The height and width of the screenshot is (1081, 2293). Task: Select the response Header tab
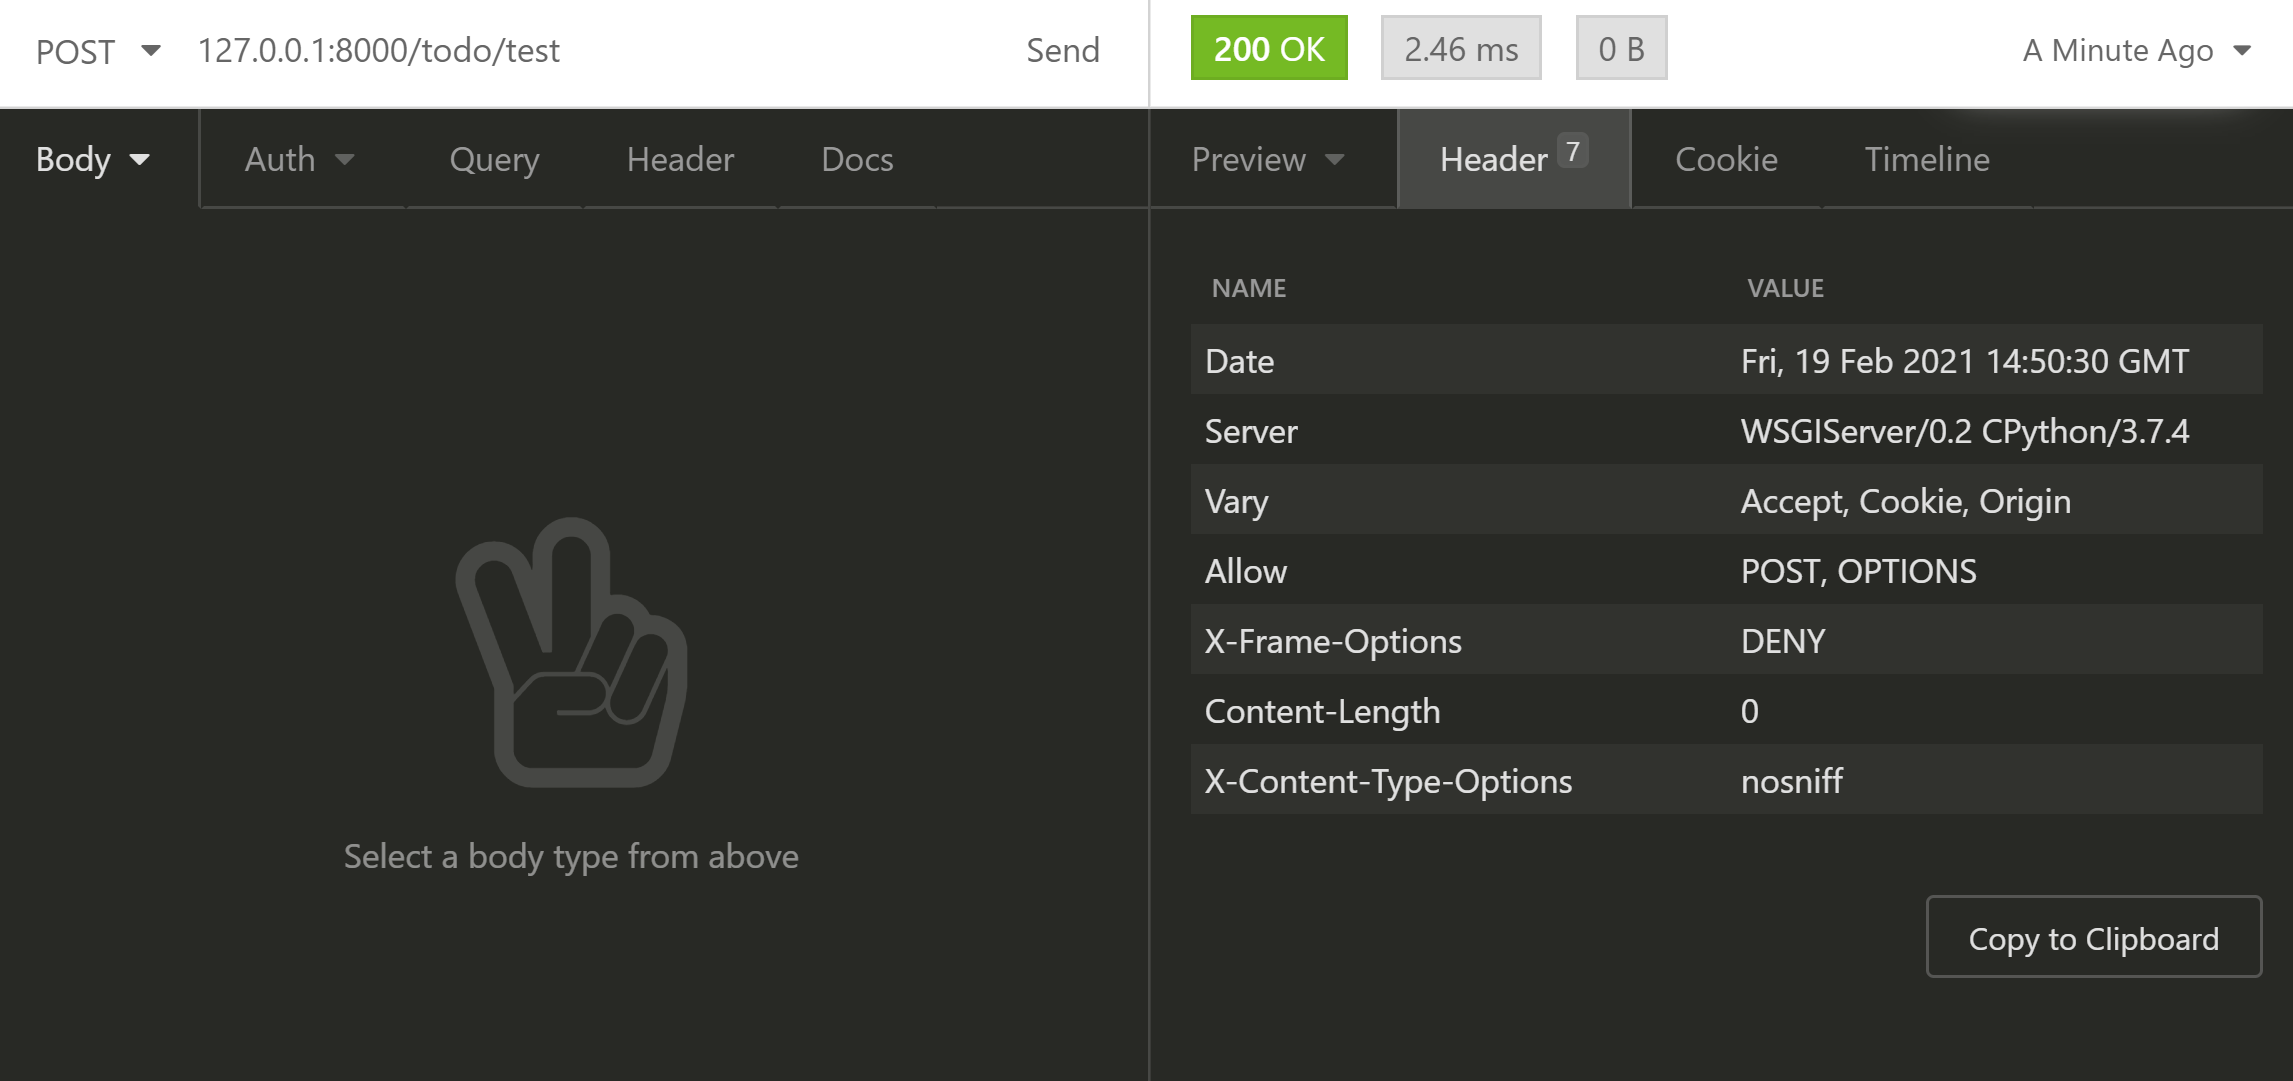pos(1511,160)
